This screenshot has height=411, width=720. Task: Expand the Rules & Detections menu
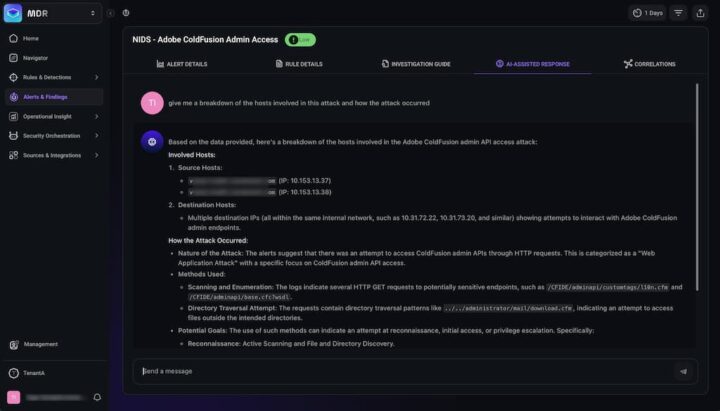[x=96, y=77]
